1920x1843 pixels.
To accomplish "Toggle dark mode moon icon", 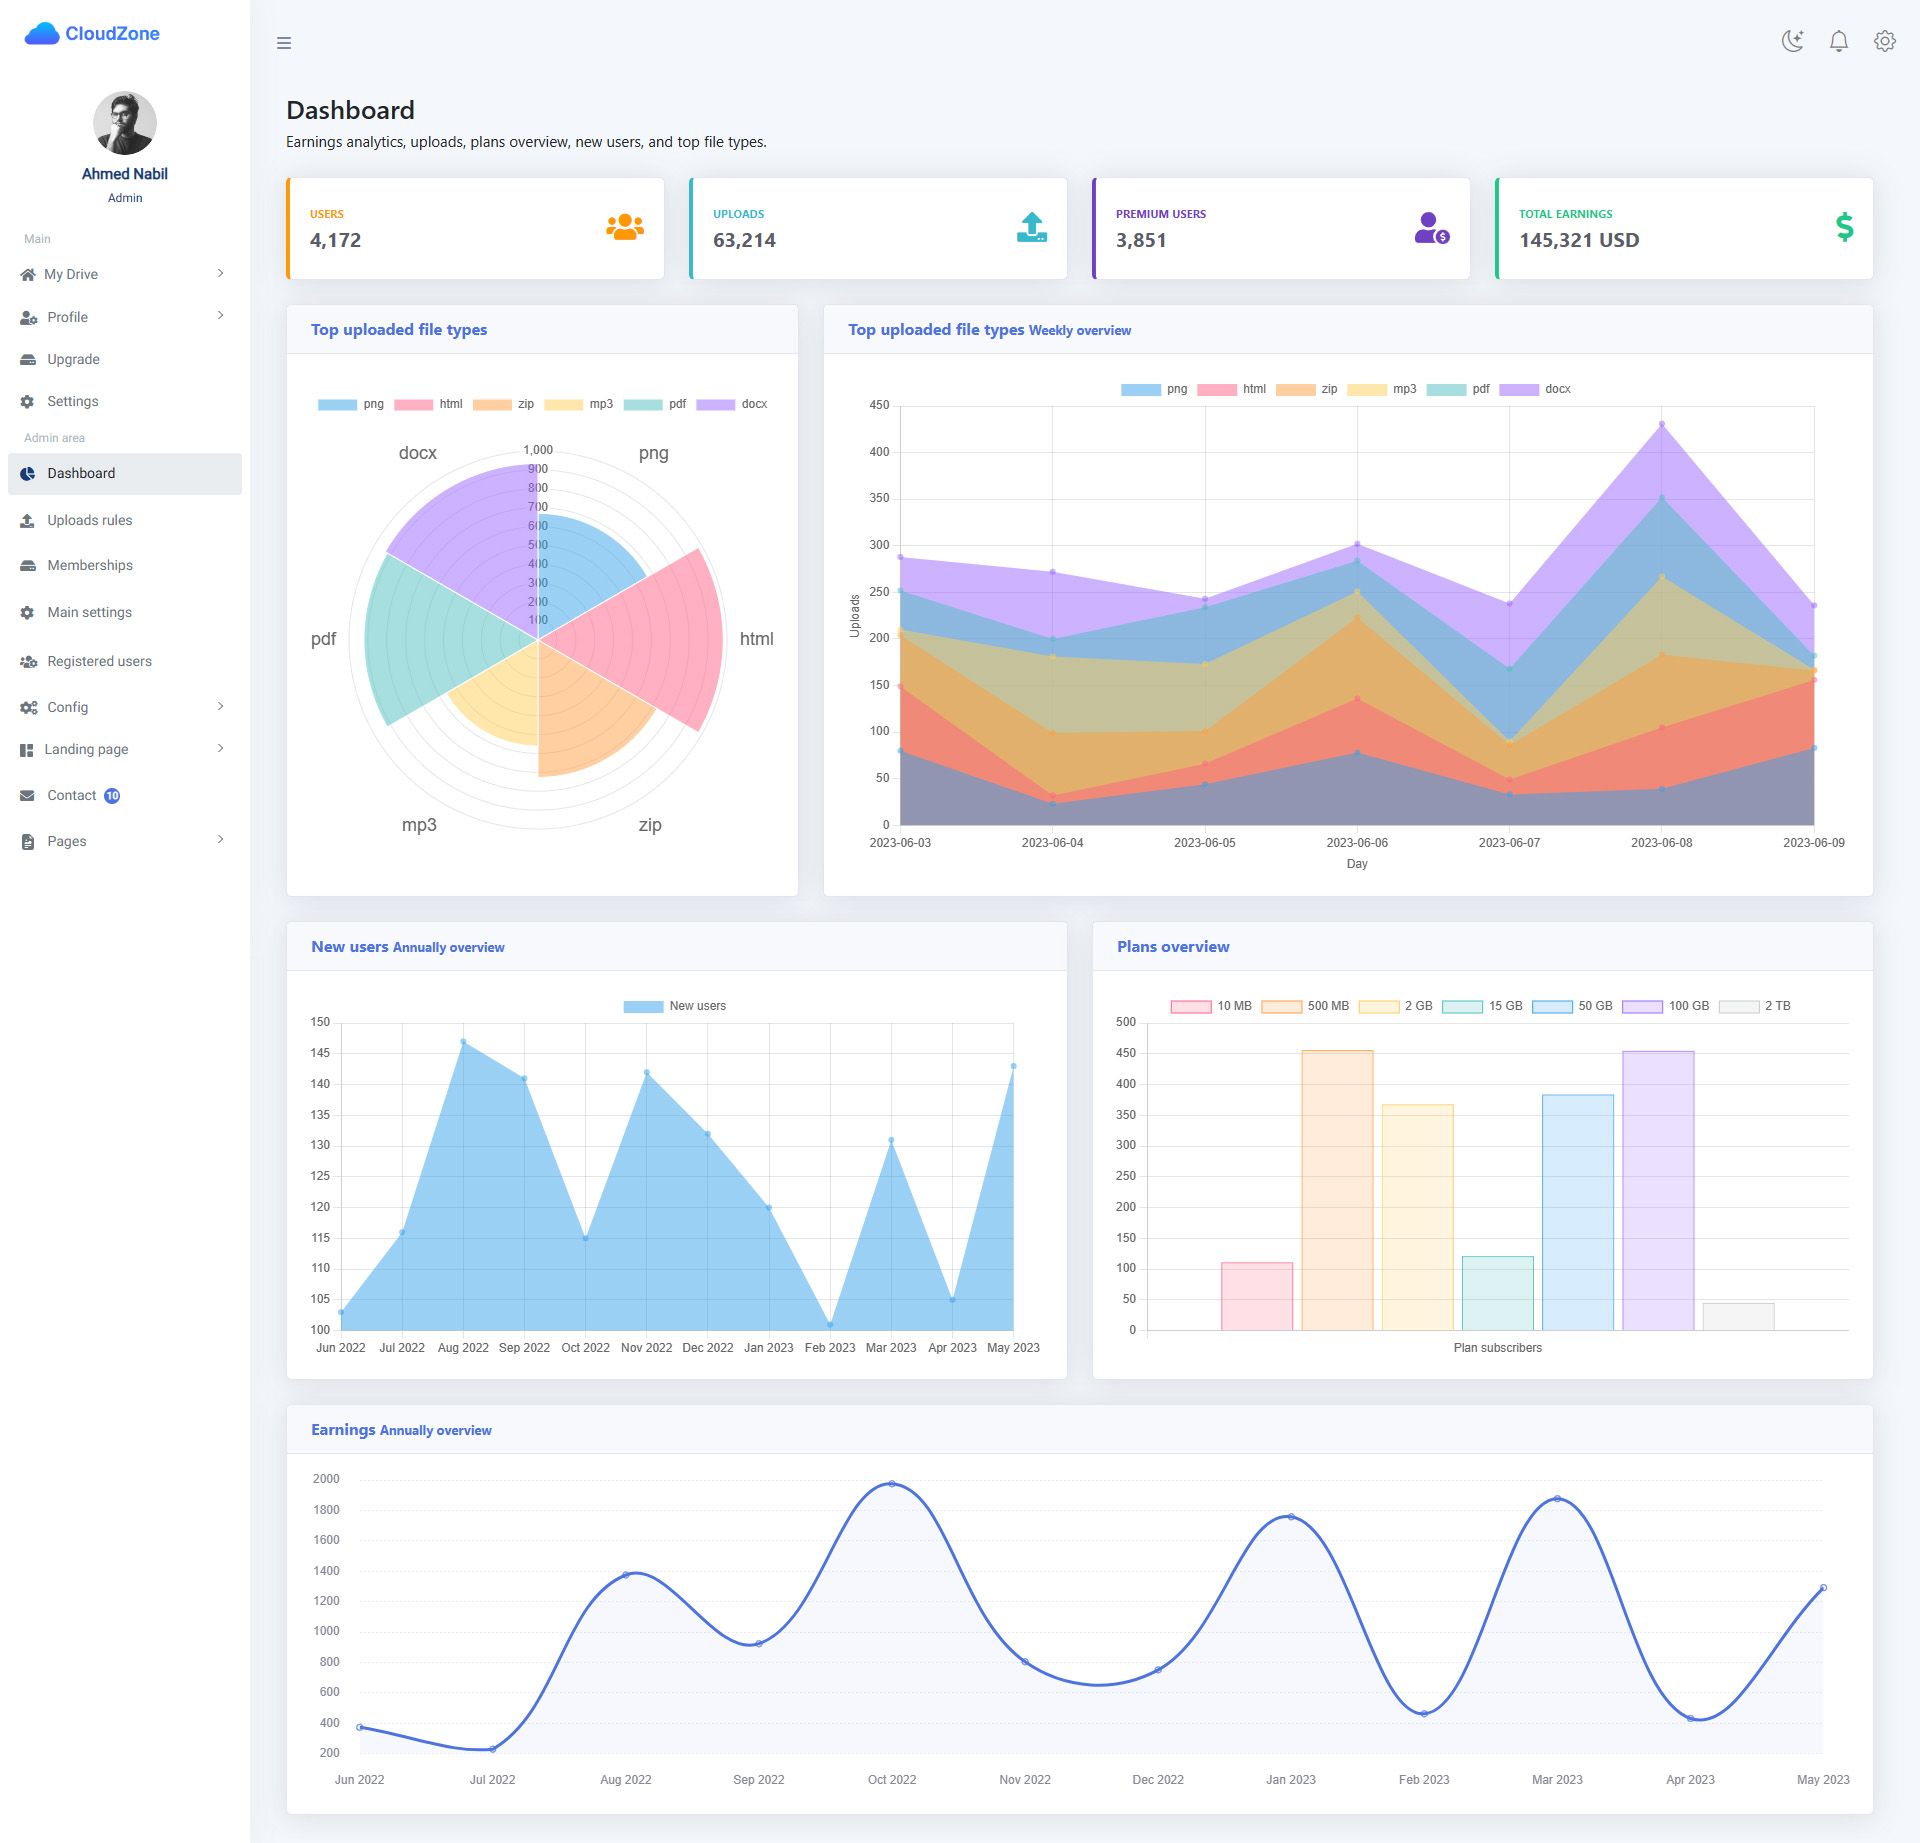I will click(x=1792, y=41).
